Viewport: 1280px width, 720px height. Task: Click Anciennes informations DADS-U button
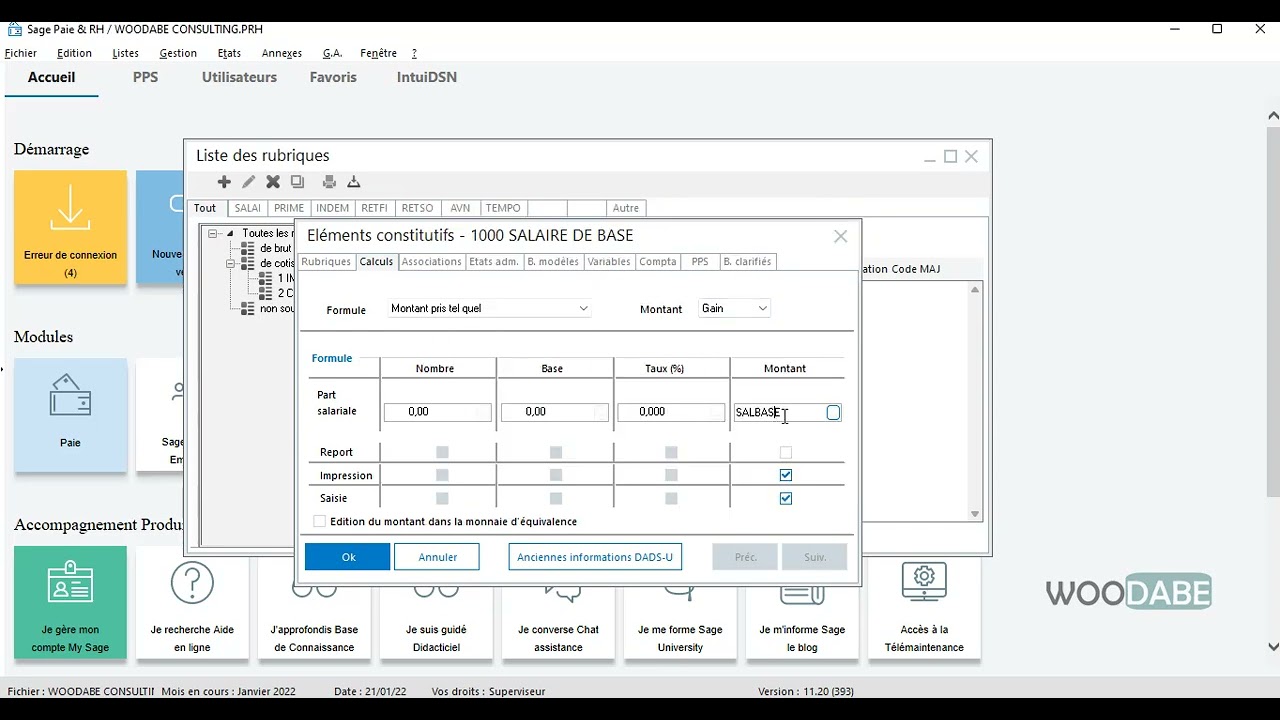595,557
